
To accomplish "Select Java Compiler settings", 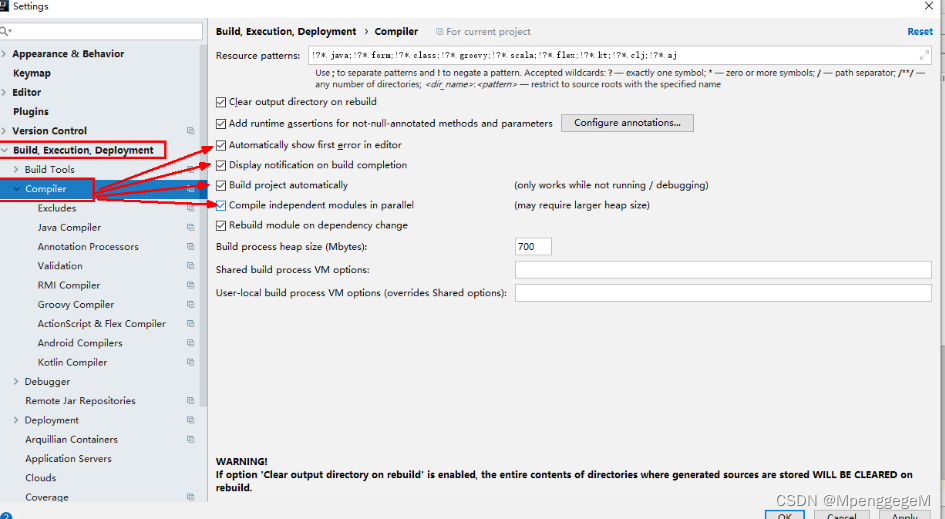I will pos(69,227).
